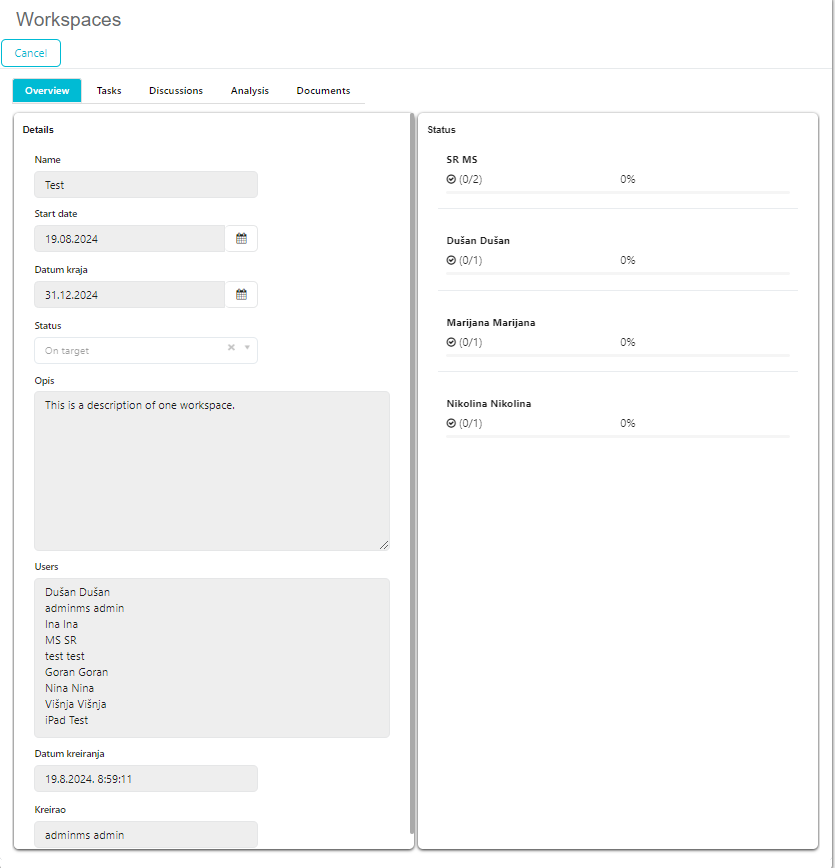The height and width of the screenshot is (868, 835).
Task: Open the Discussions tab
Action: point(176,91)
